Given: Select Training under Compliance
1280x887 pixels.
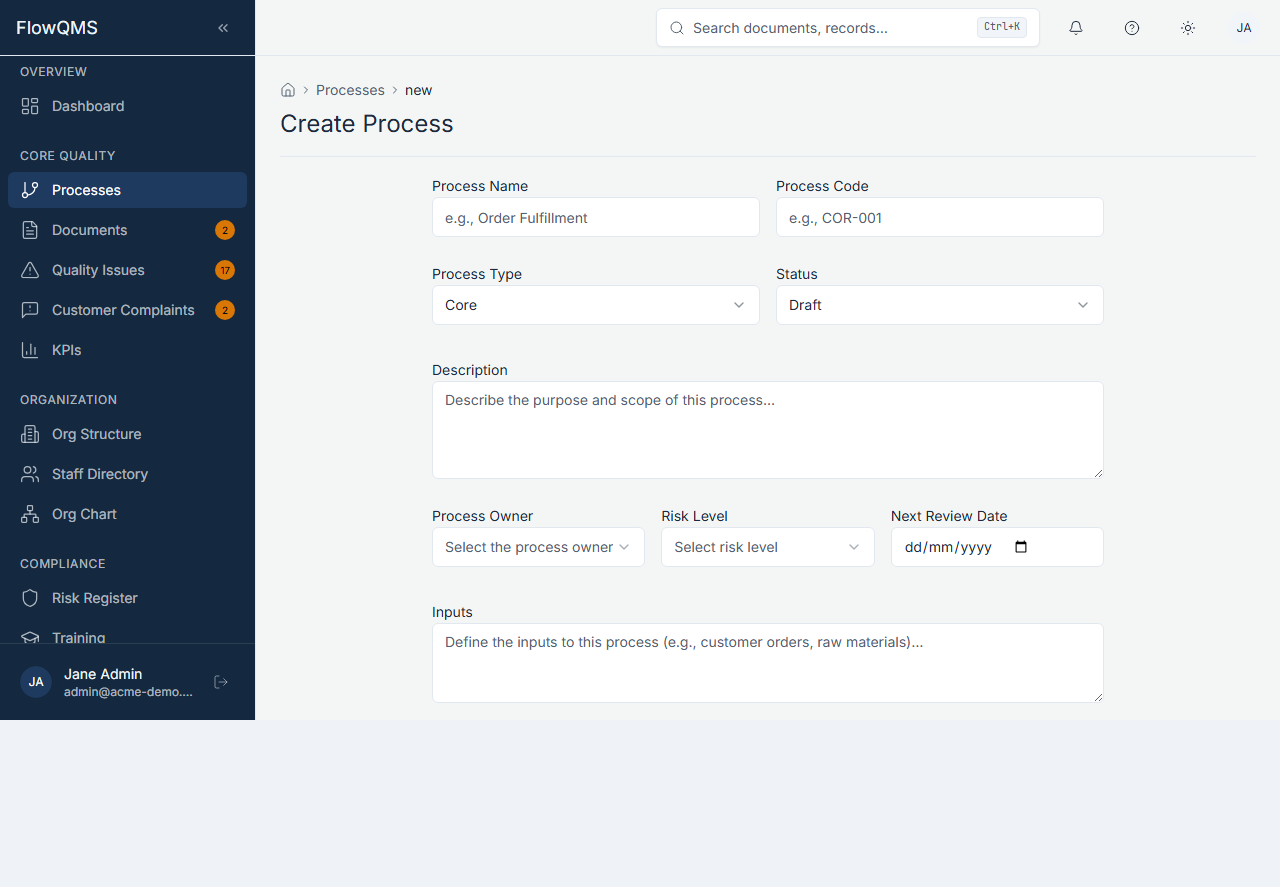Looking at the screenshot, I should click(x=78, y=638).
